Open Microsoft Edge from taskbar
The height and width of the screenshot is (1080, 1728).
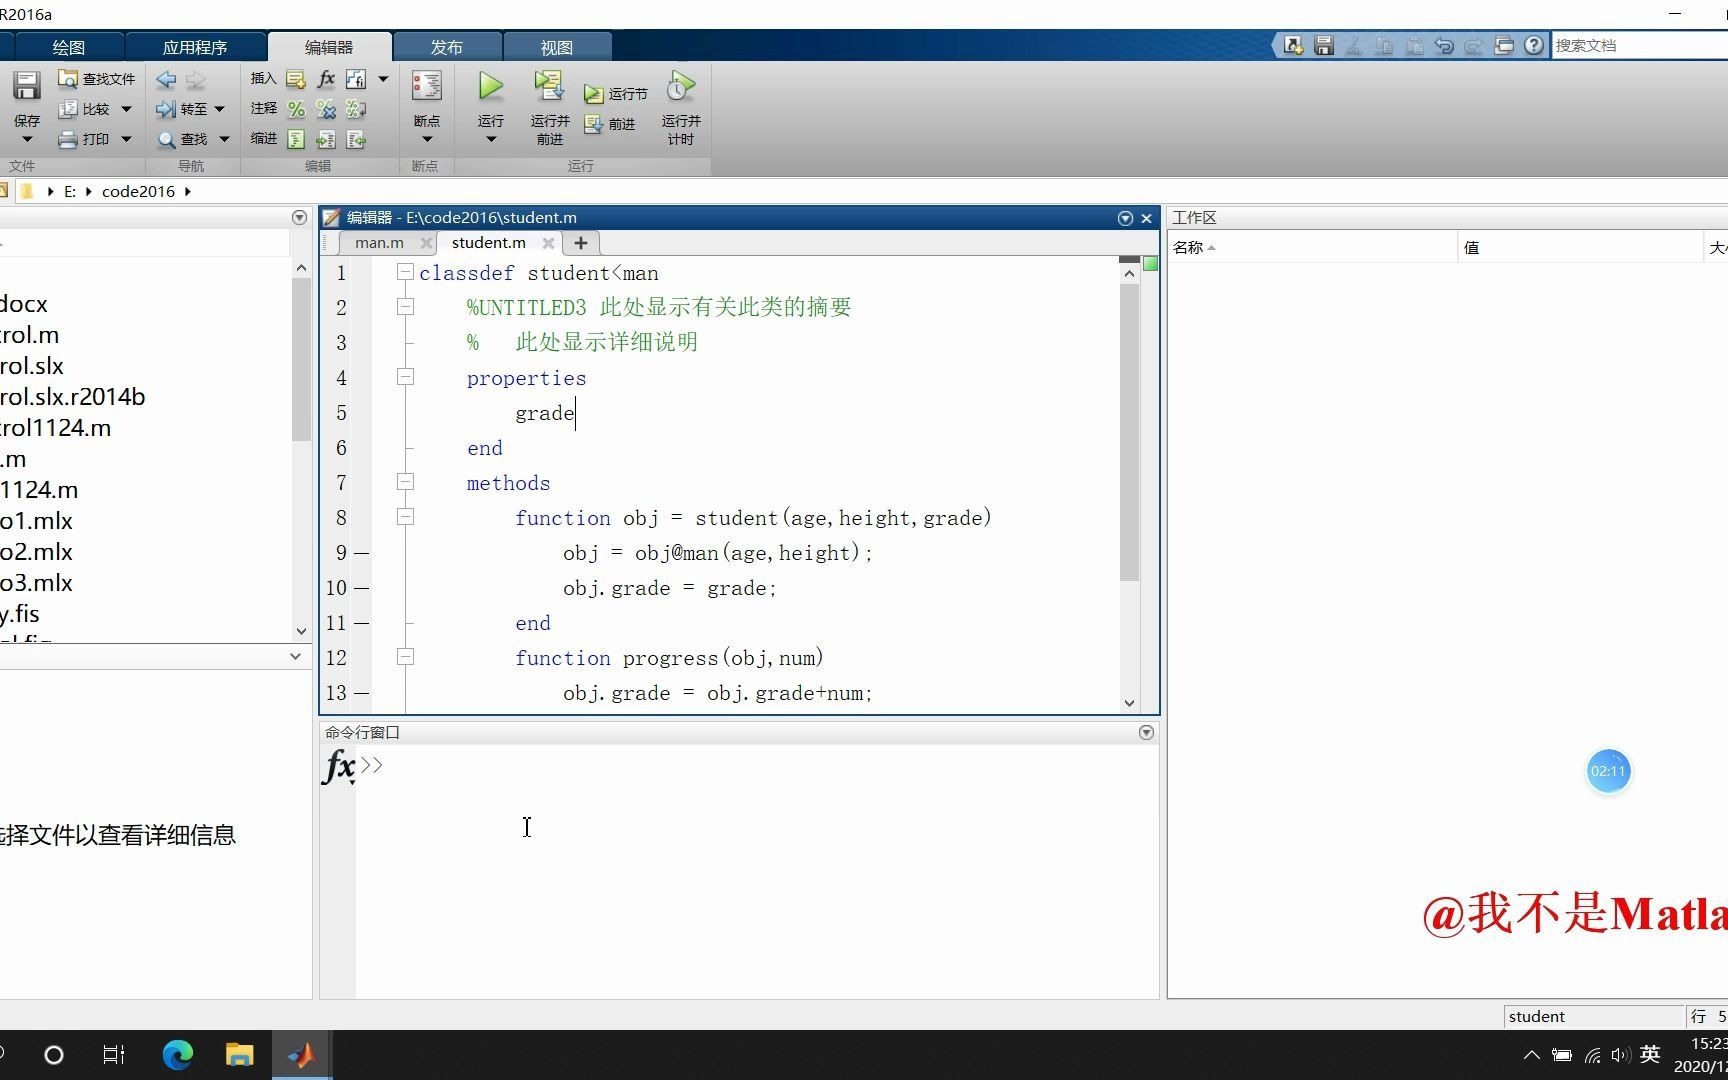tap(178, 1054)
